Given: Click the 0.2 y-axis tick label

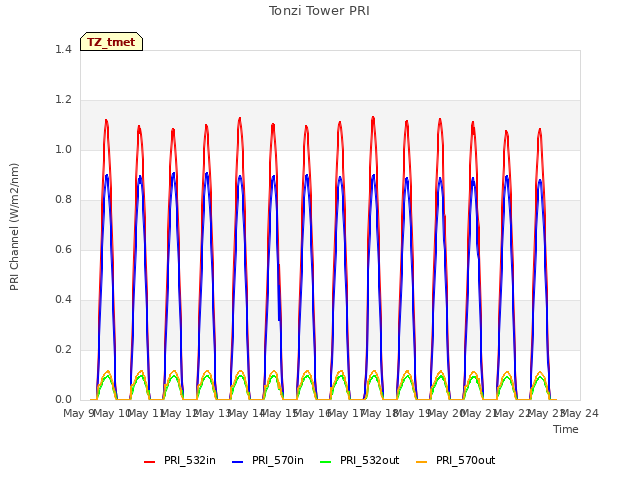Looking at the screenshot, I should pos(63,349).
